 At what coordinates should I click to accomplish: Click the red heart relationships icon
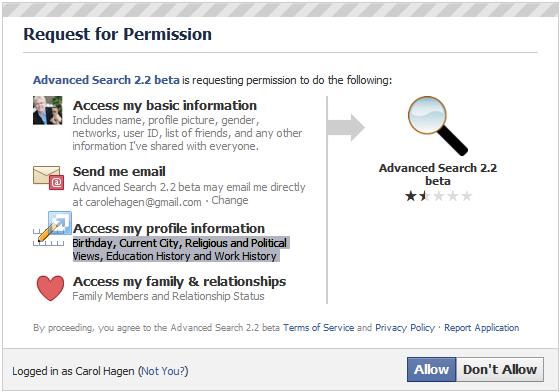[50, 288]
